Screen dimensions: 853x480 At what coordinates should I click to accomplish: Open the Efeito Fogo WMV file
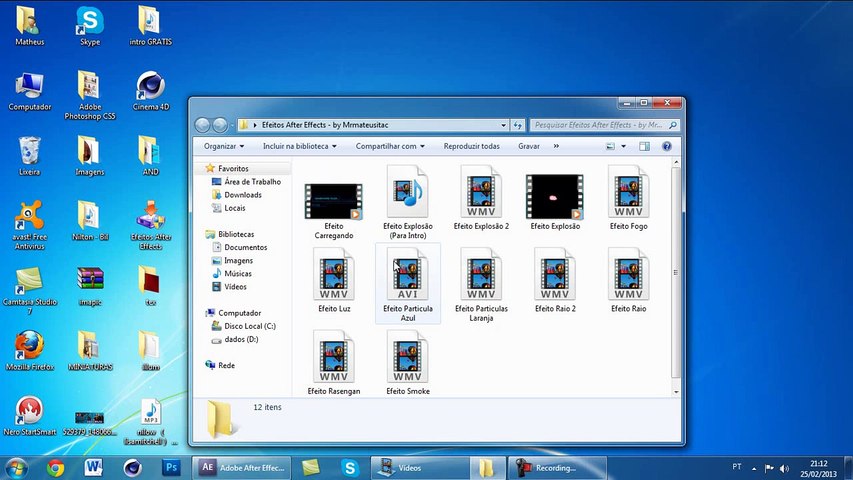628,195
